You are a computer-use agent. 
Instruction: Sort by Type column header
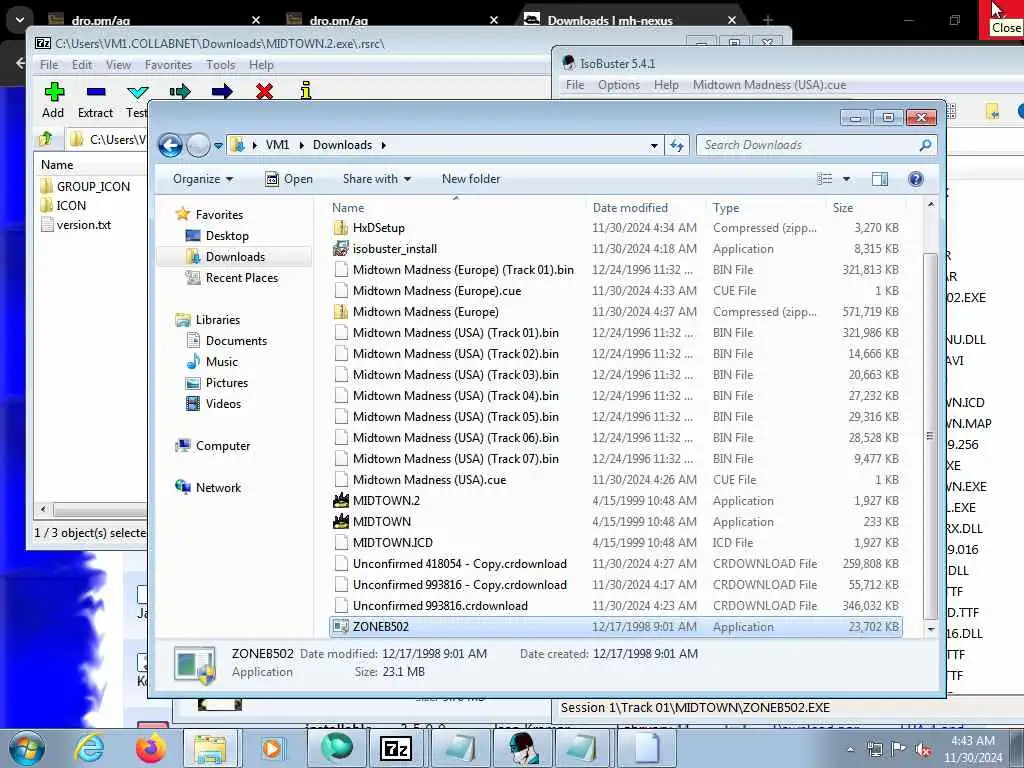pos(726,208)
